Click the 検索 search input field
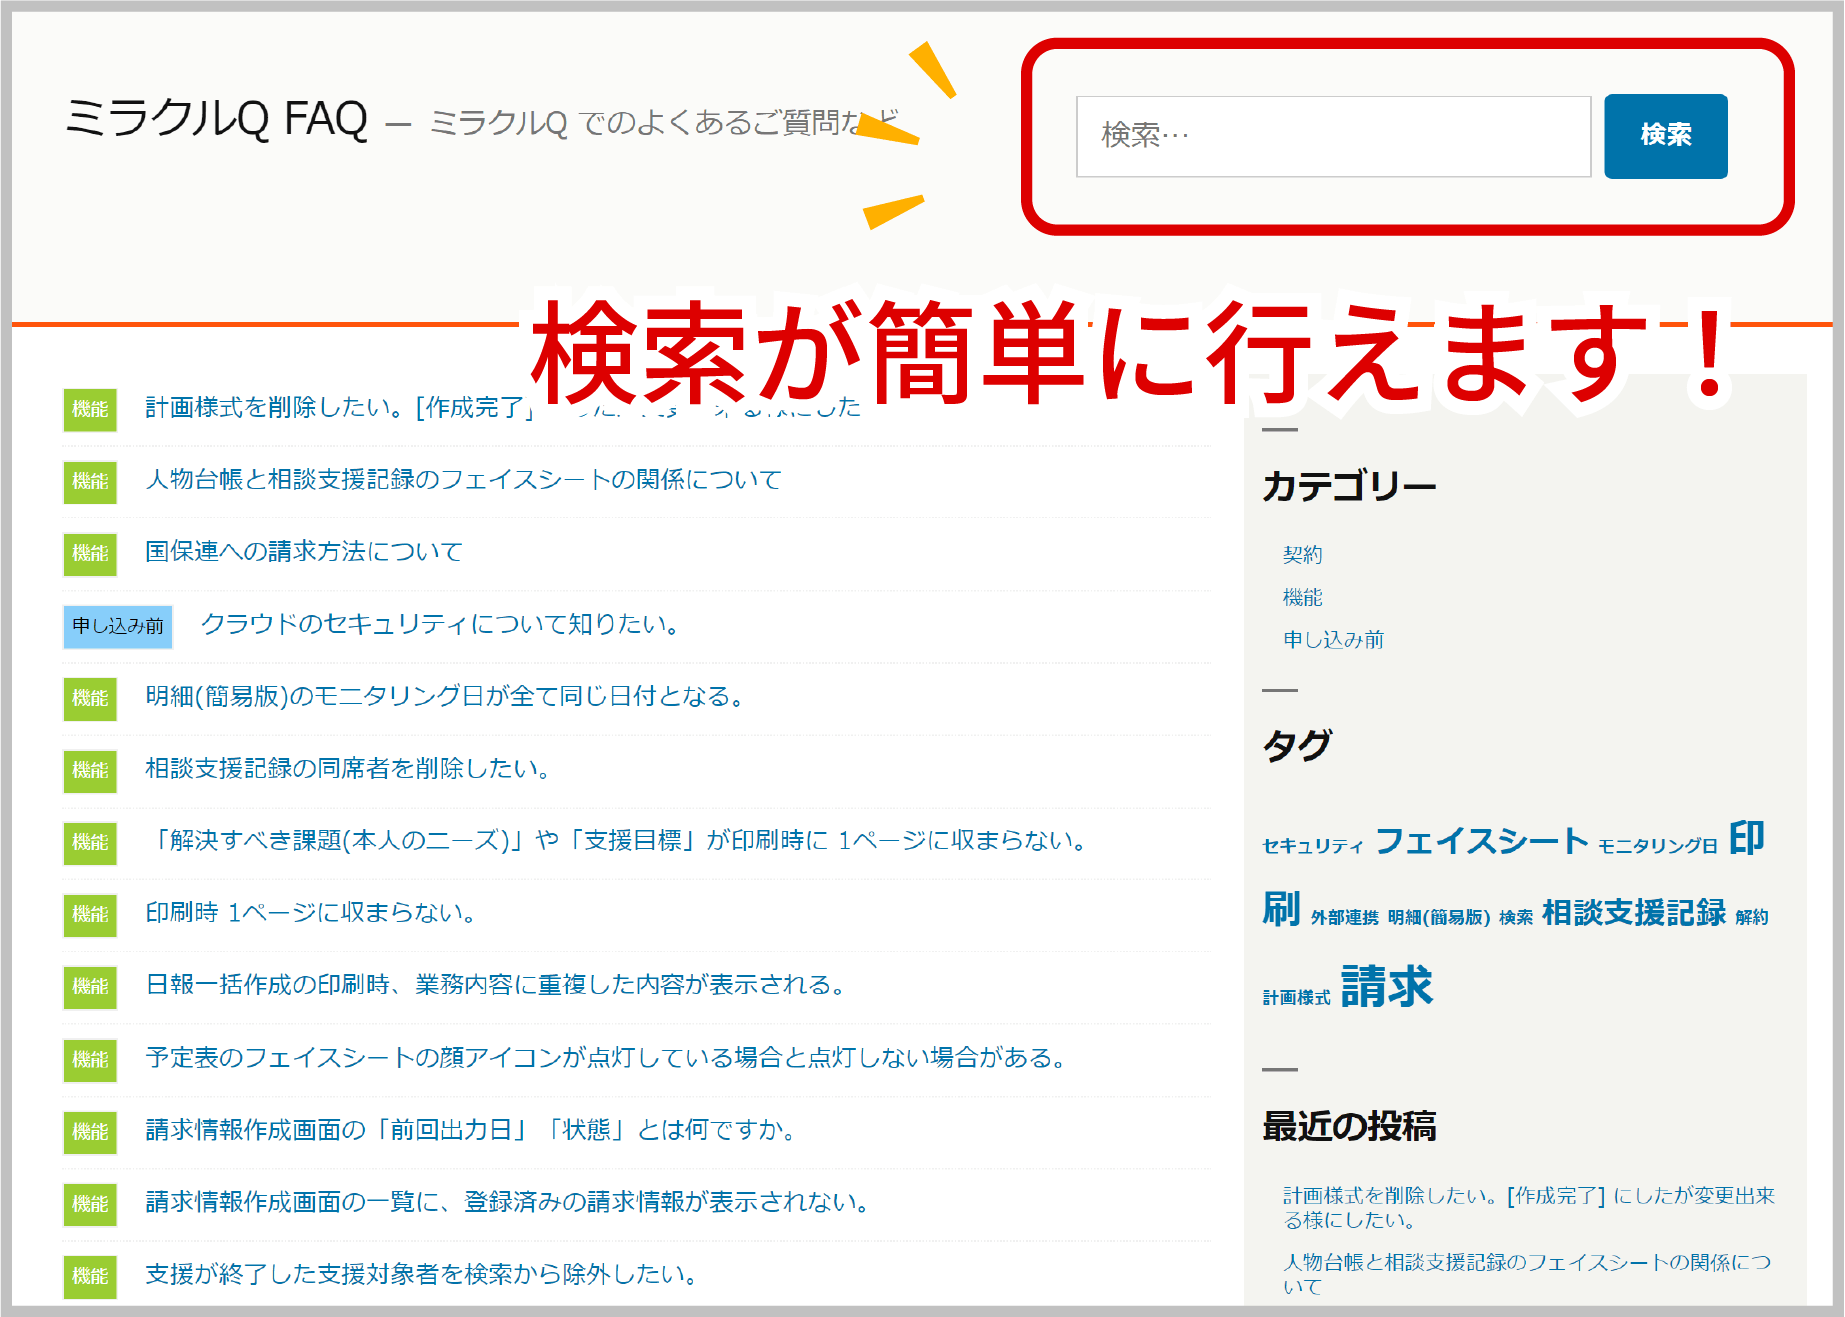 point(1333,136)
